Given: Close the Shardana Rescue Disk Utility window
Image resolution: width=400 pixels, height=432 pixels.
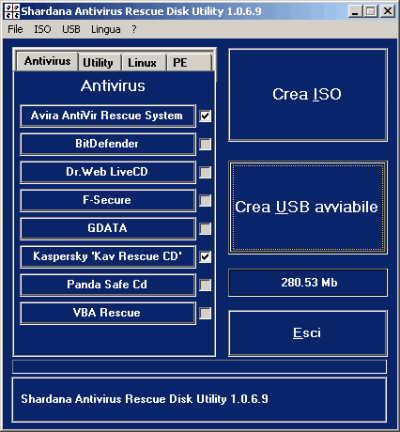Looking at the screenshot, I should 388,11.
